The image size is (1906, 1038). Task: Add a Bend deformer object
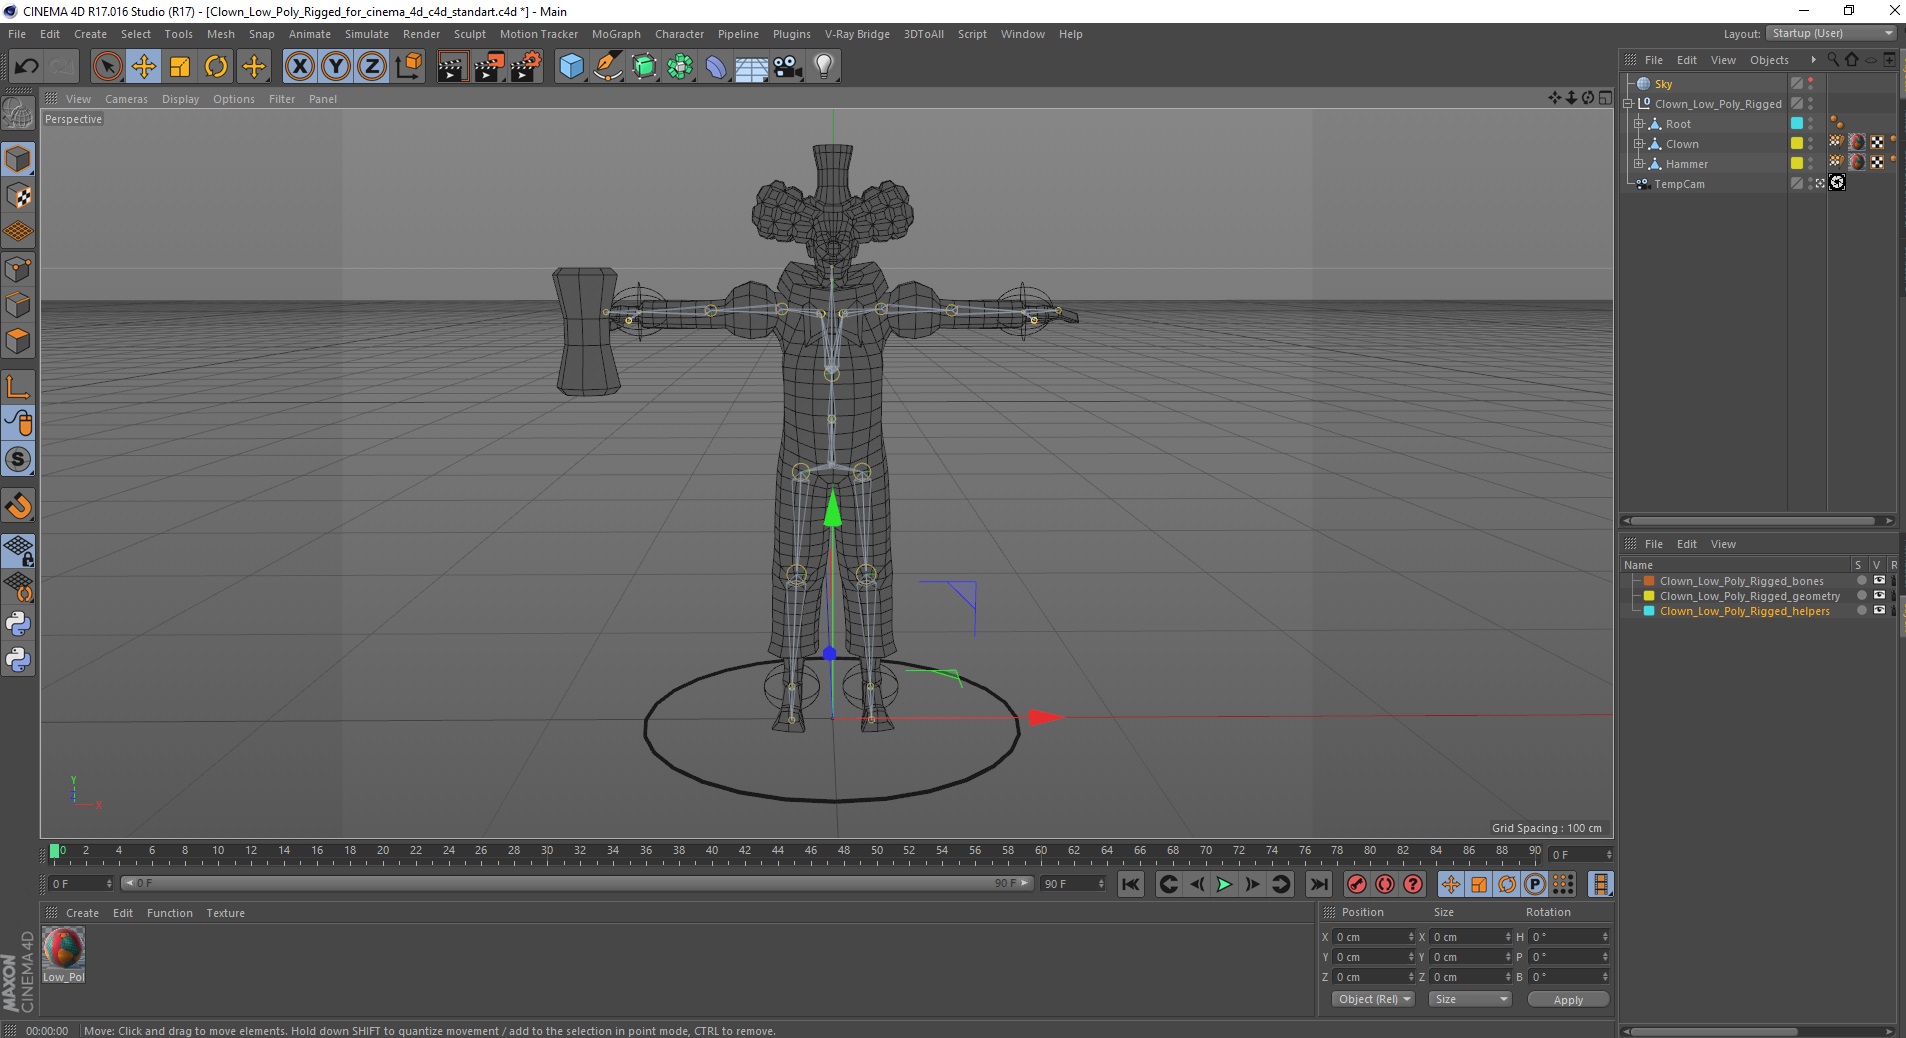(716, 67)
